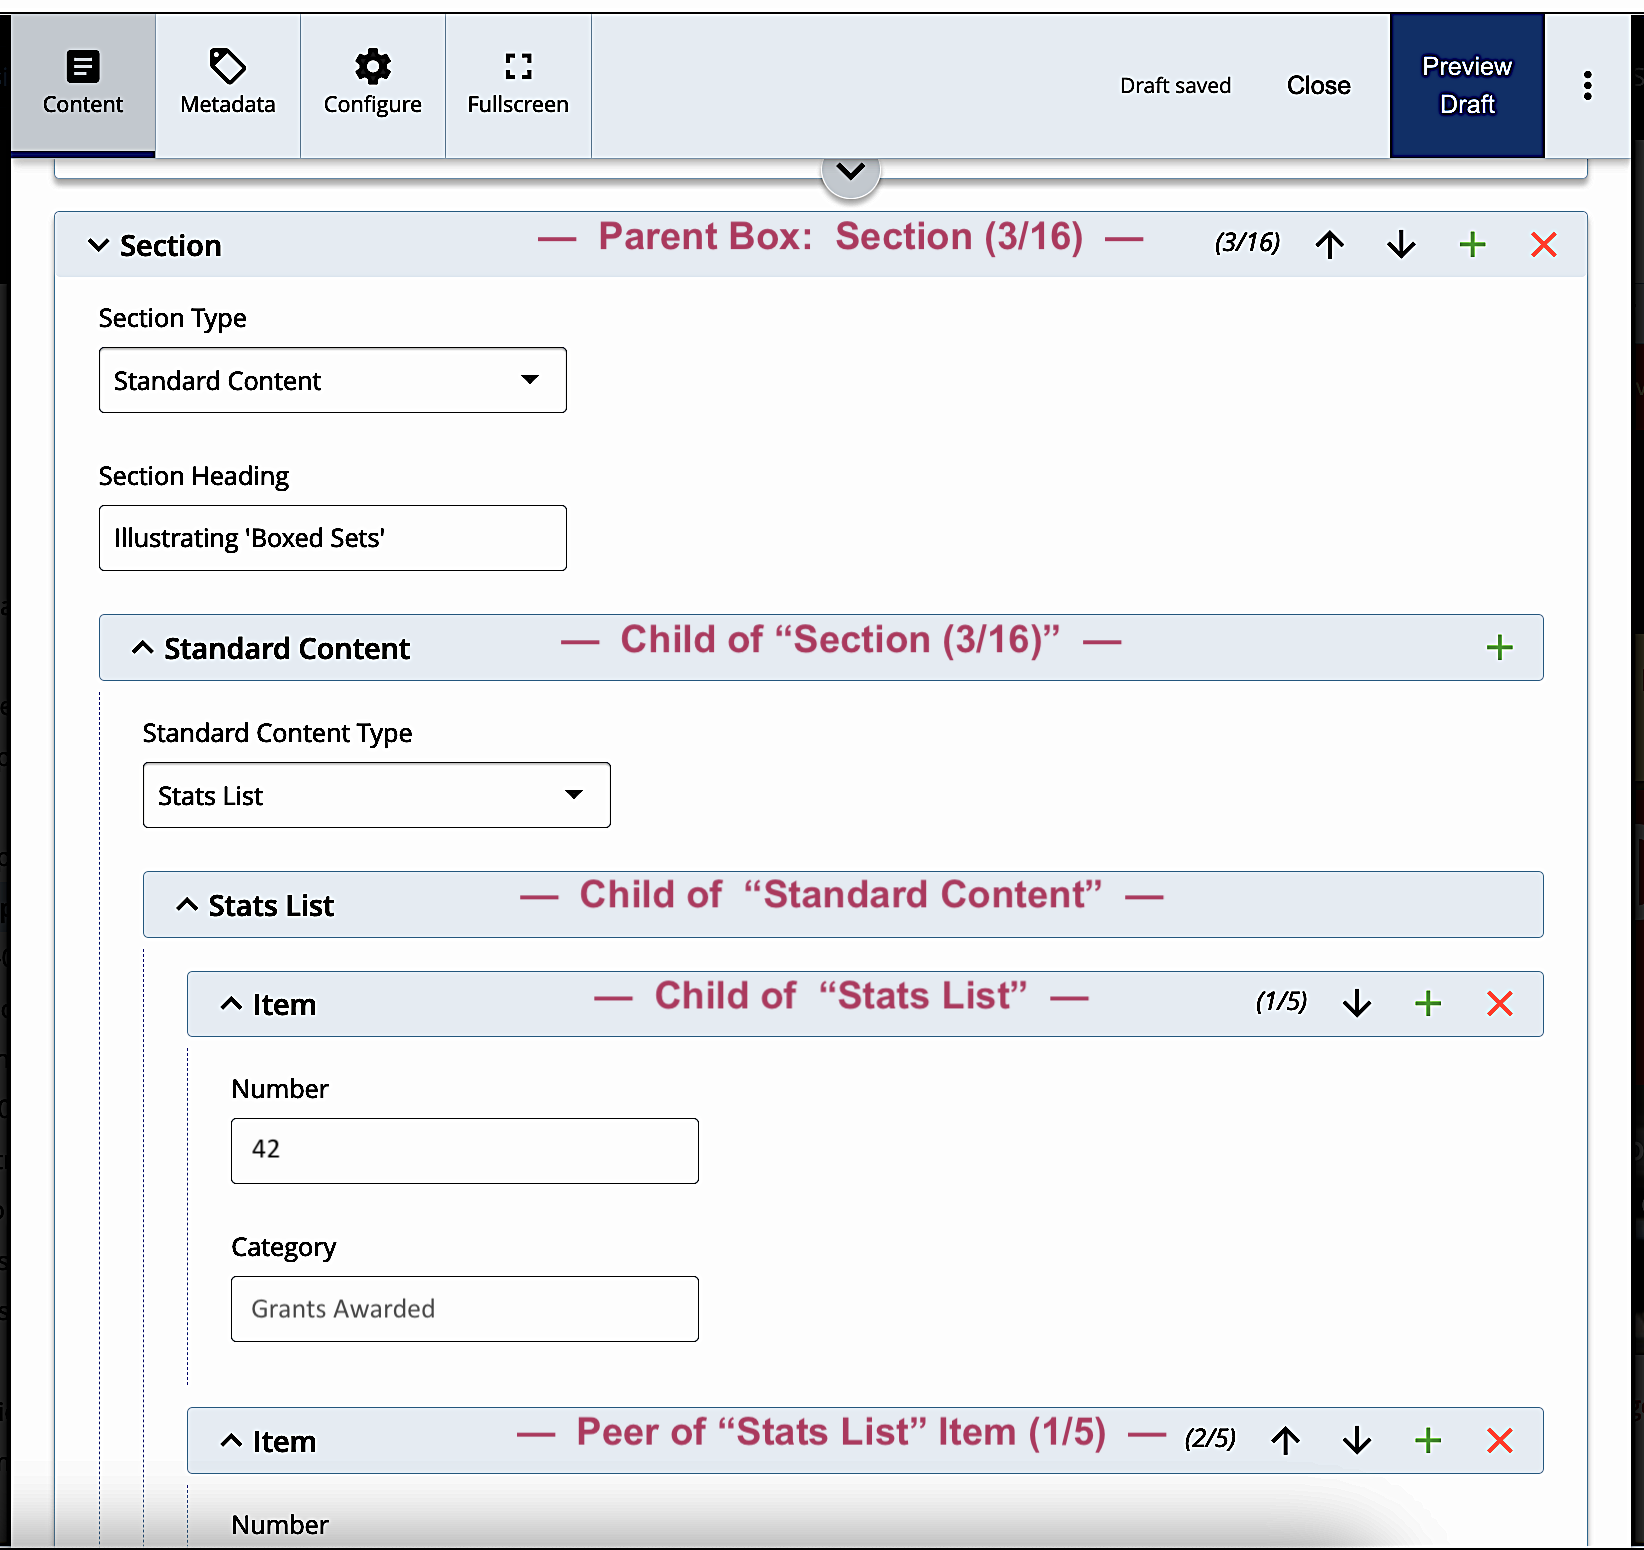1644x1550 pixels.
Task: Edit the Category field Grants Awarded
Action: 465,1309
